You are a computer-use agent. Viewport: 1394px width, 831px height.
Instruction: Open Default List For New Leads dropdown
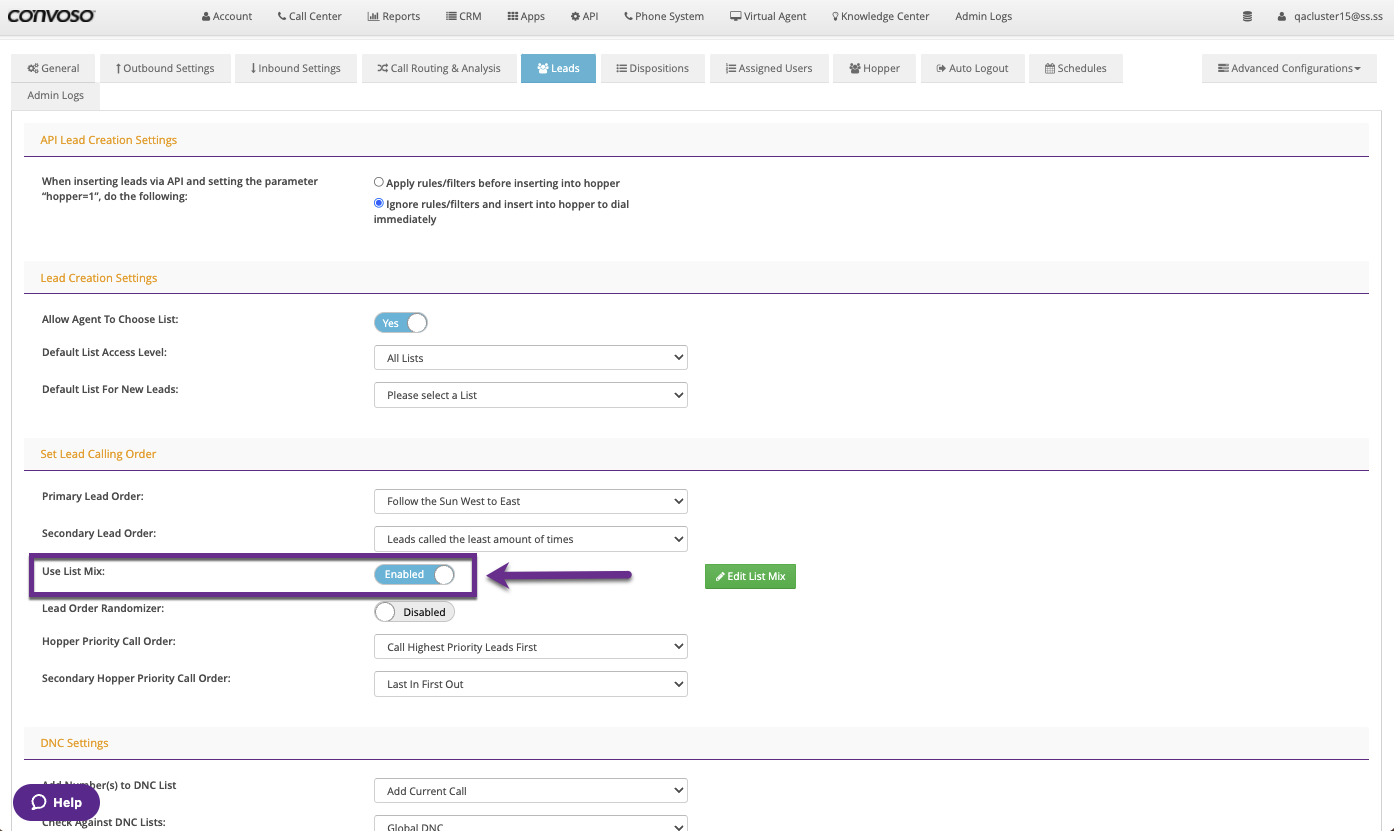(531, 395)
